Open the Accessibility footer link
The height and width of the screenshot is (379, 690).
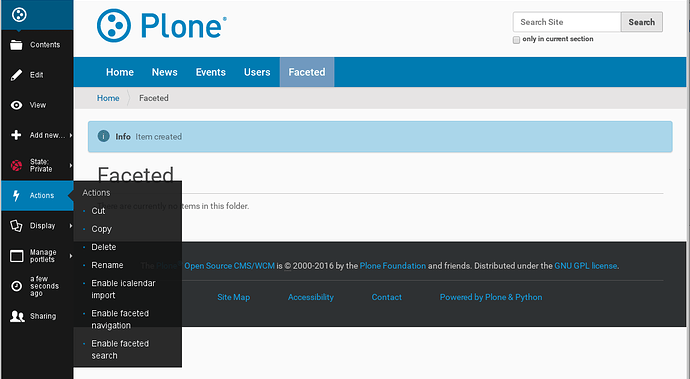pos(311,297)
